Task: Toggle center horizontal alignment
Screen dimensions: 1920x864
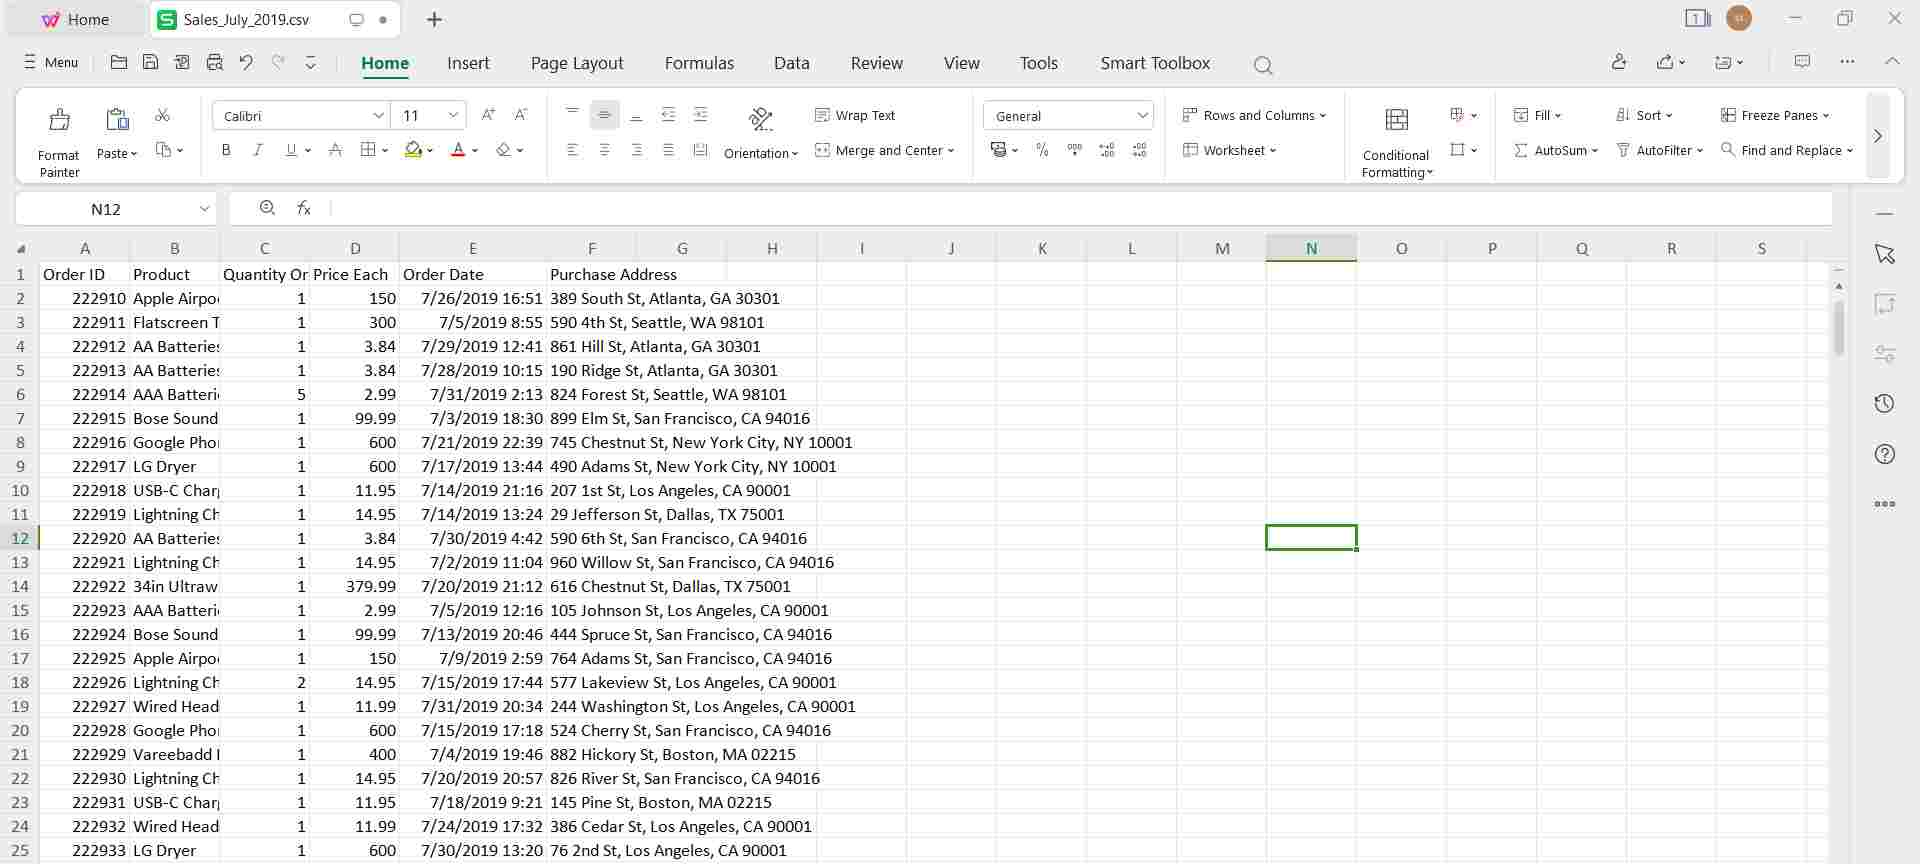Action: (x=604, y=150)
